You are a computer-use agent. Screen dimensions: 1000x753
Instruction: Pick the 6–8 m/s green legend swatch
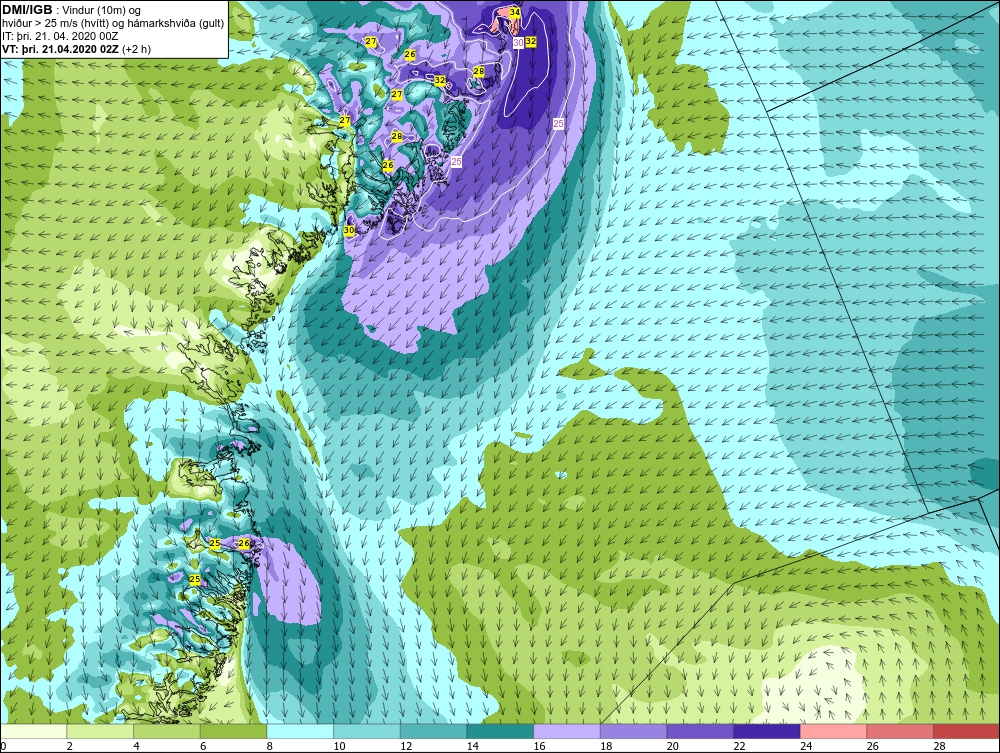pos(233,731)
